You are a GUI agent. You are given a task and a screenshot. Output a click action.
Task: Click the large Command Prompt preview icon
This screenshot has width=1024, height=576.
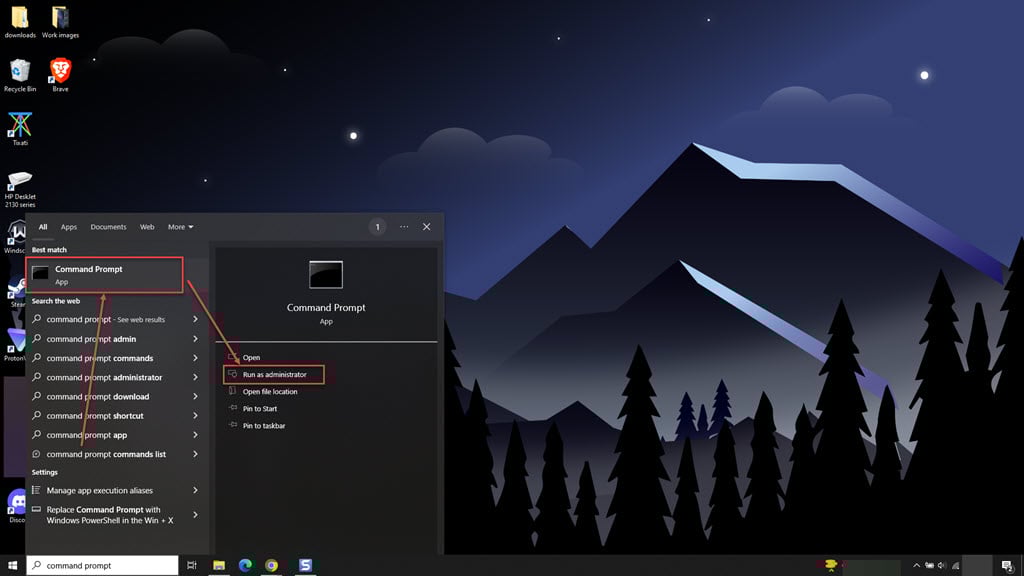pos(326,275)
